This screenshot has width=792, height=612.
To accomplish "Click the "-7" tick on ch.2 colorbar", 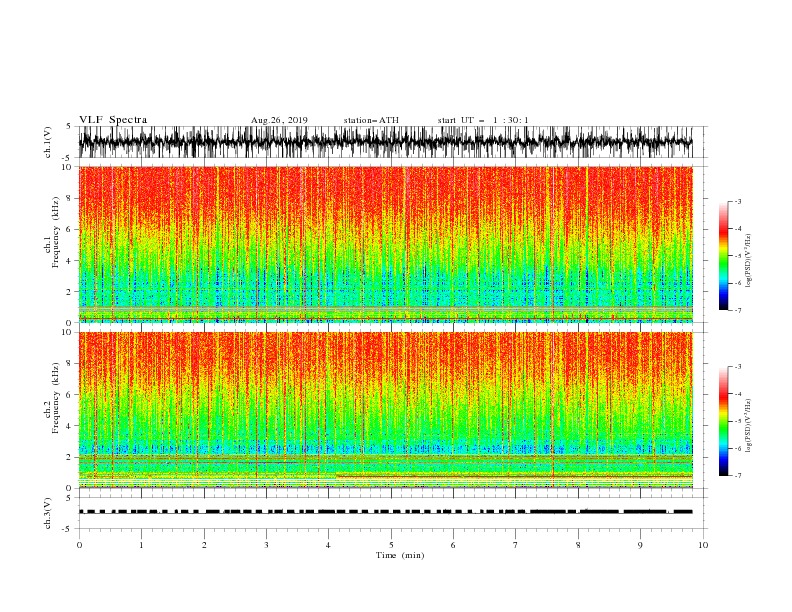I will click(737, 476).
